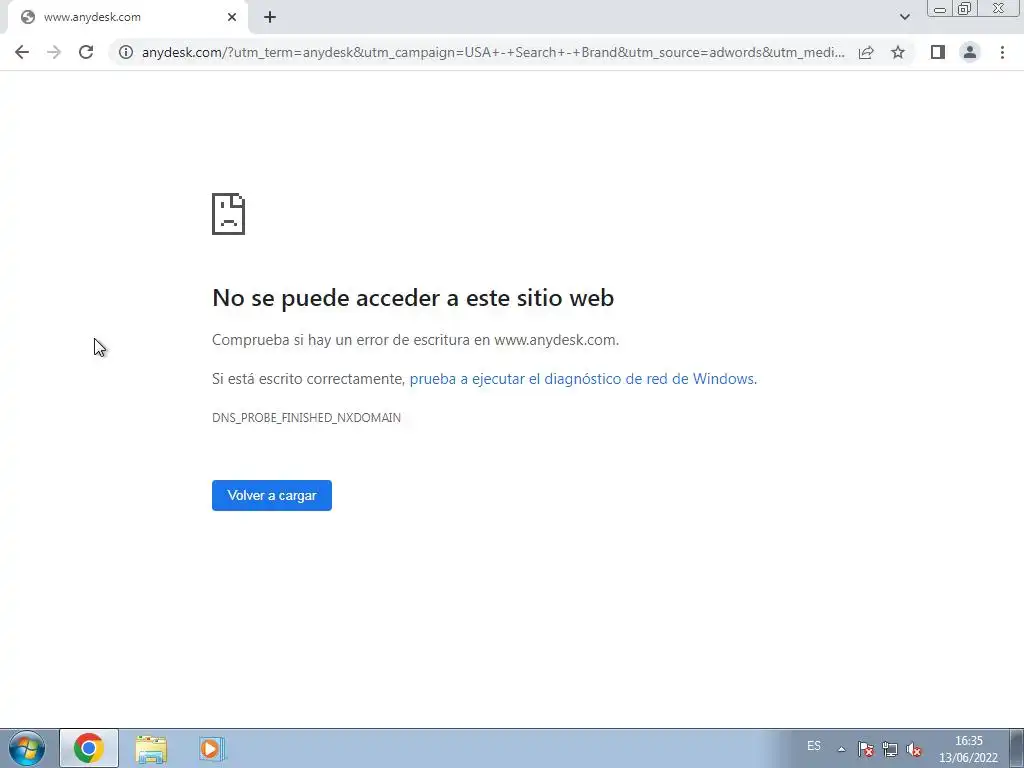Bookmark this page with the star icon
The width and height of the screenshot is (1024, 768).
pyautogui.click(x=898, y=52)
